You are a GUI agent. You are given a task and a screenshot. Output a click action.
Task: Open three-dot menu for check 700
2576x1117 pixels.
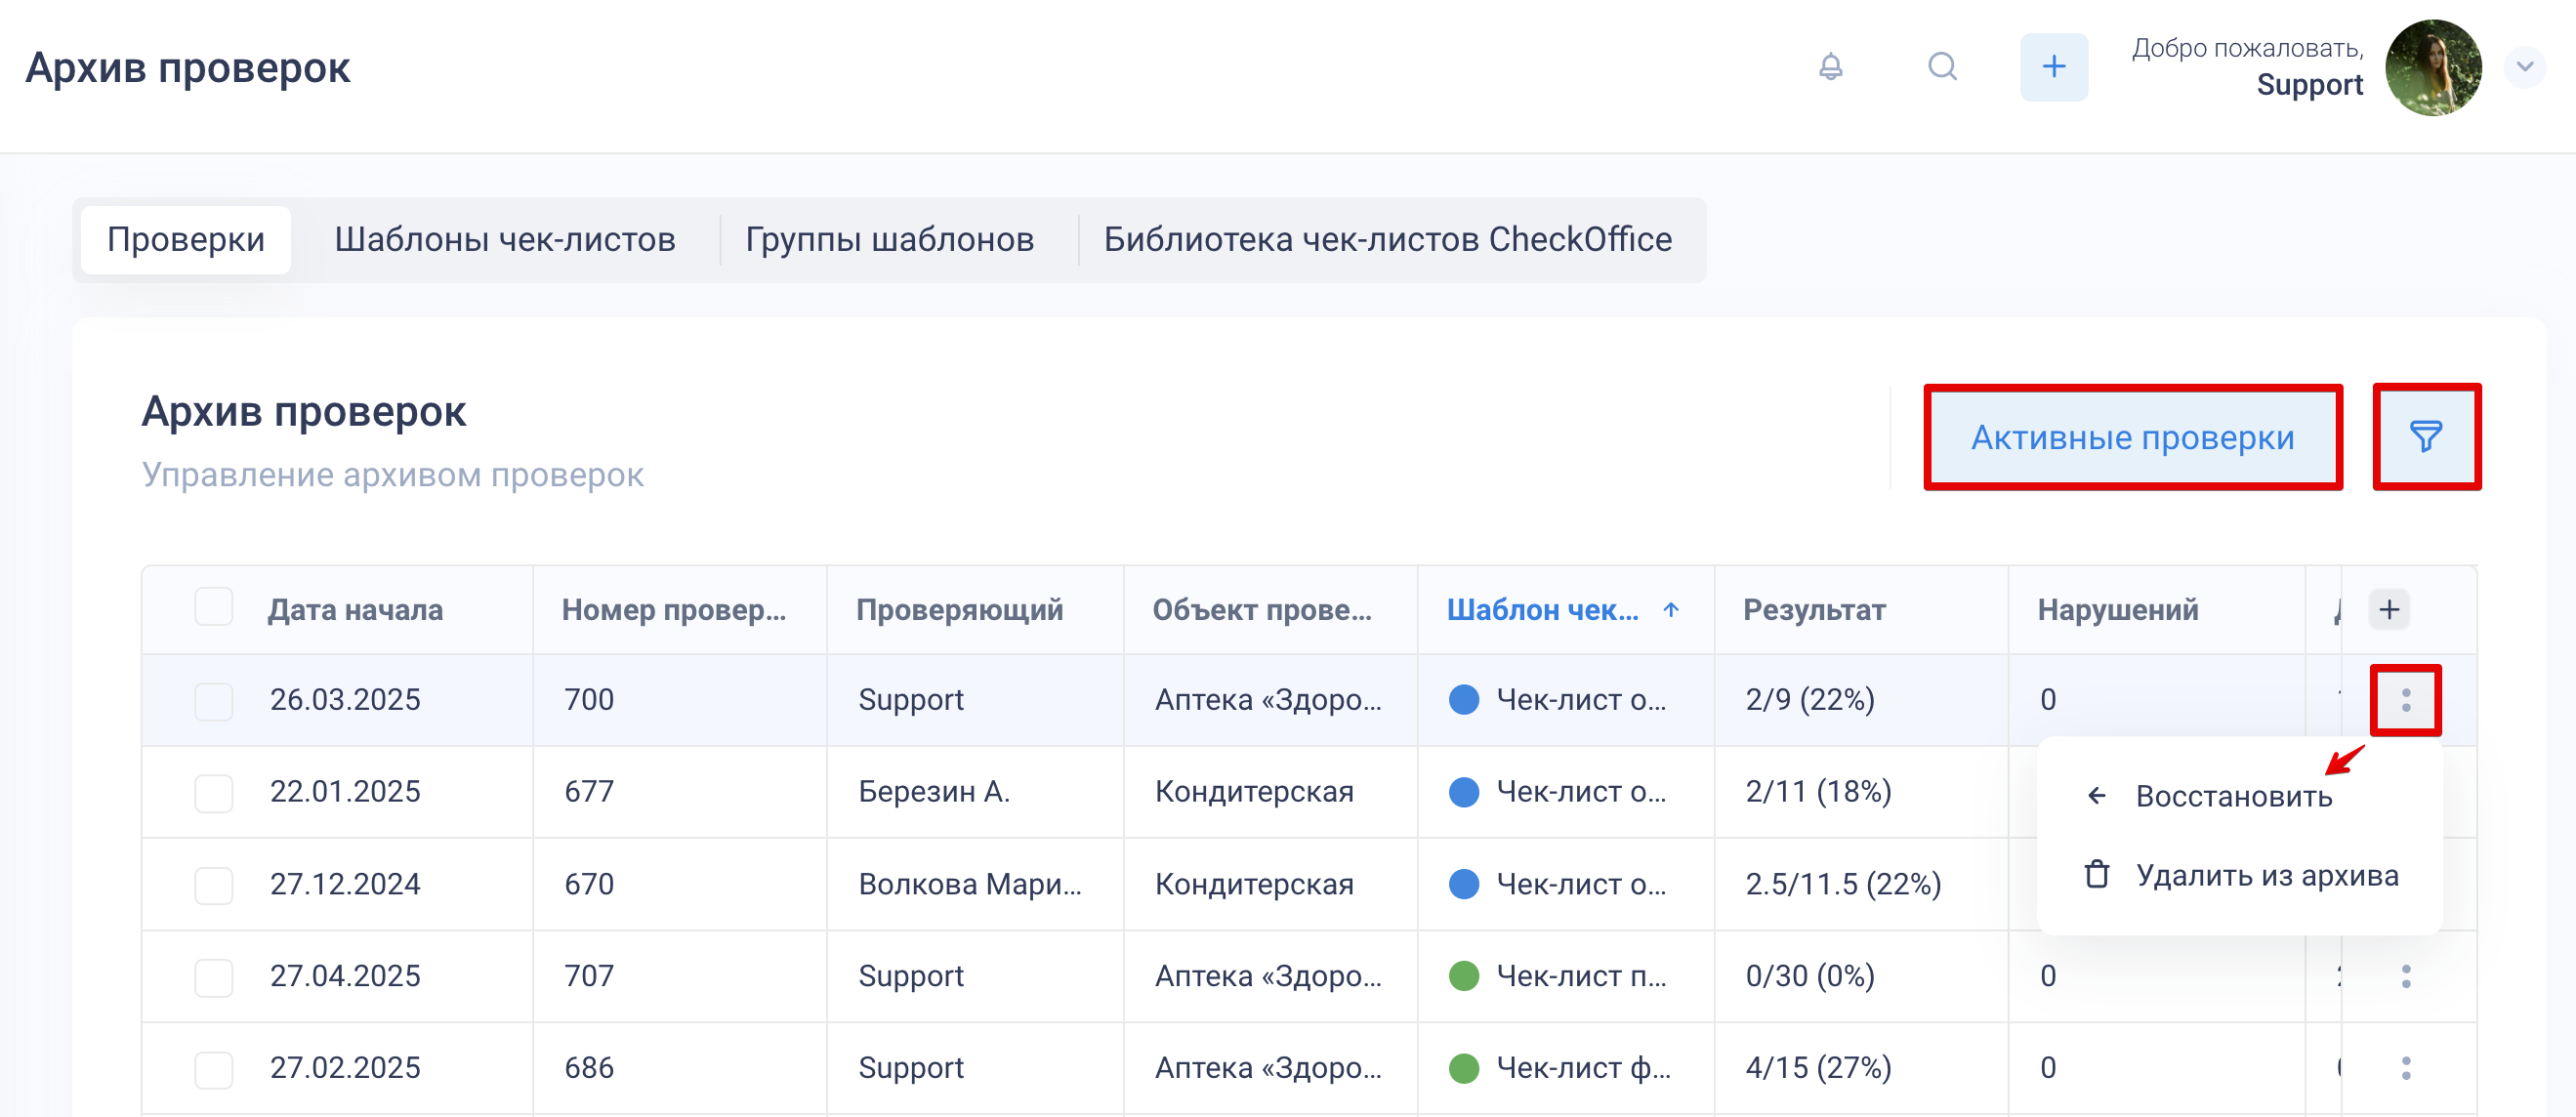pos(2405,700)
